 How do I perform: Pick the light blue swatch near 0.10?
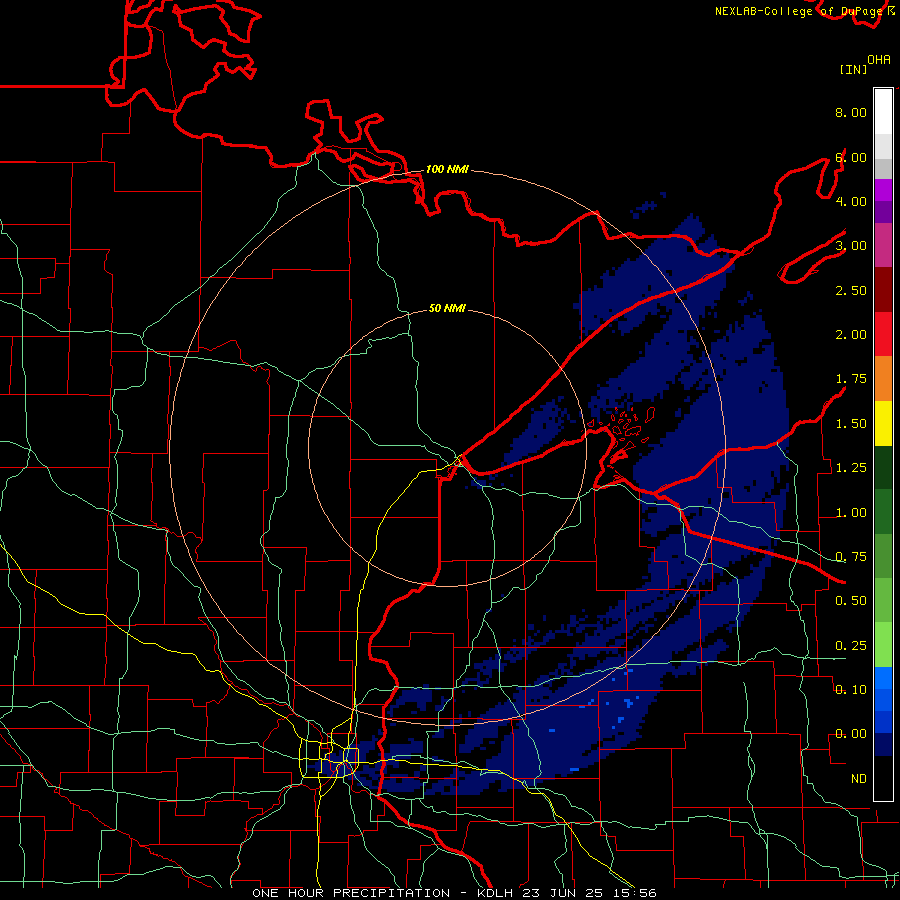pos(883,678)
